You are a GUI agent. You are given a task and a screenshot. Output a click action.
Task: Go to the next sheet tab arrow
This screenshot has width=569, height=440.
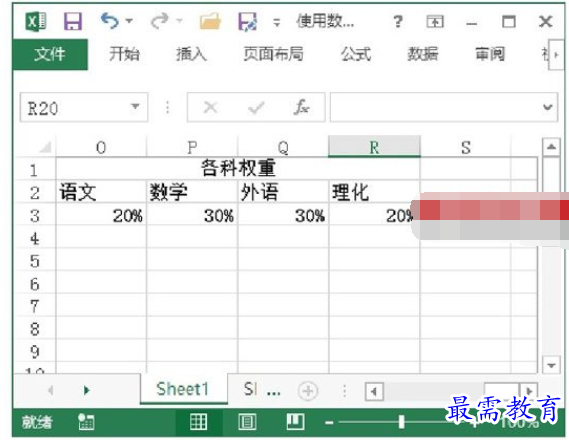86,390
